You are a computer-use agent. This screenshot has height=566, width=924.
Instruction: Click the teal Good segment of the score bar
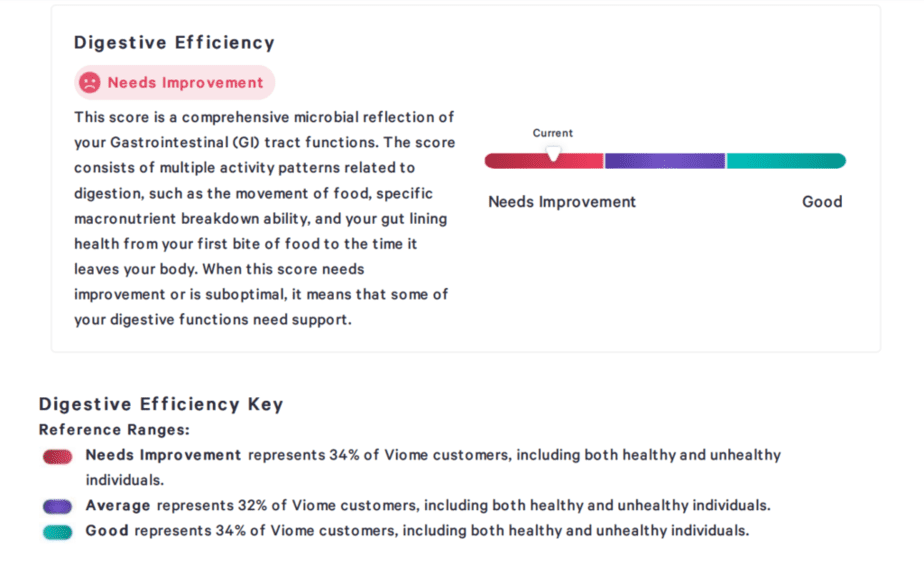(x=786, y=161)
